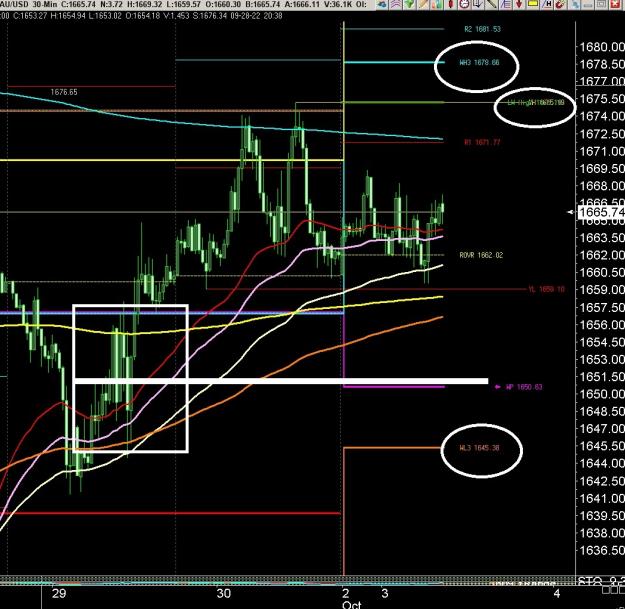Click the red down arrow icon
The image size is (625, 609).
click(519, 4)
